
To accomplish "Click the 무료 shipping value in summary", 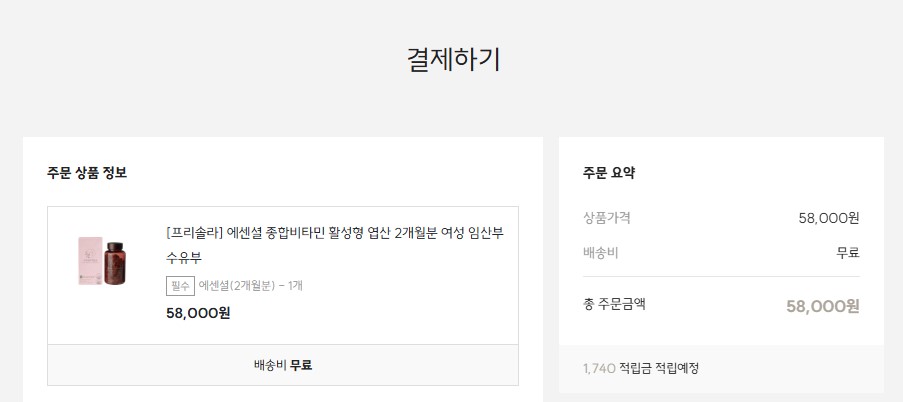I will point(847,252).
